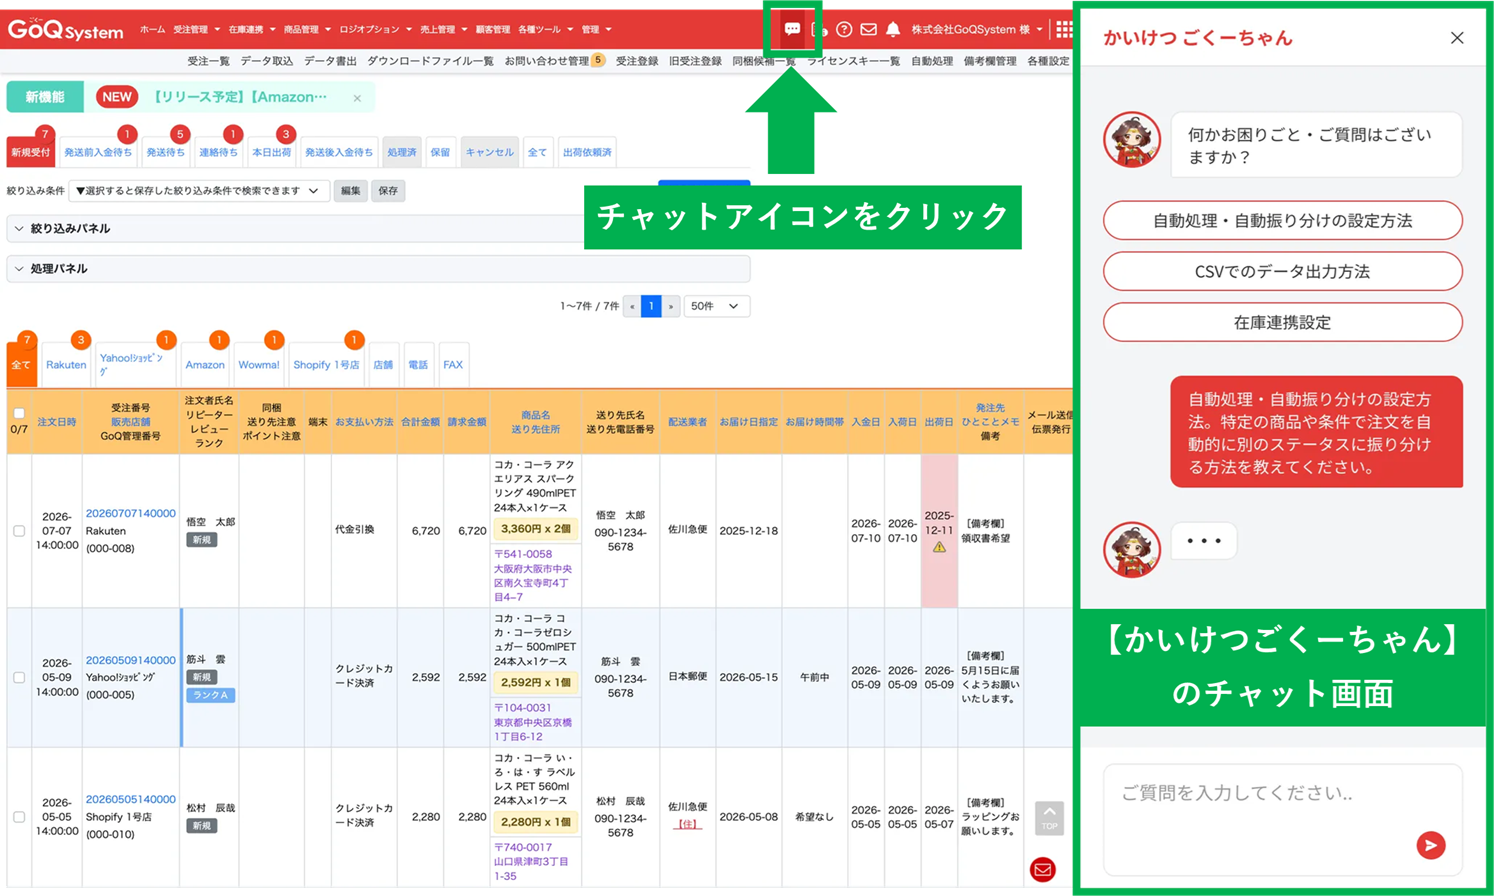This screenshot has height=896, width=1494.
Task: Toggle the select-all orders checkbox in header
Action: 19,413
